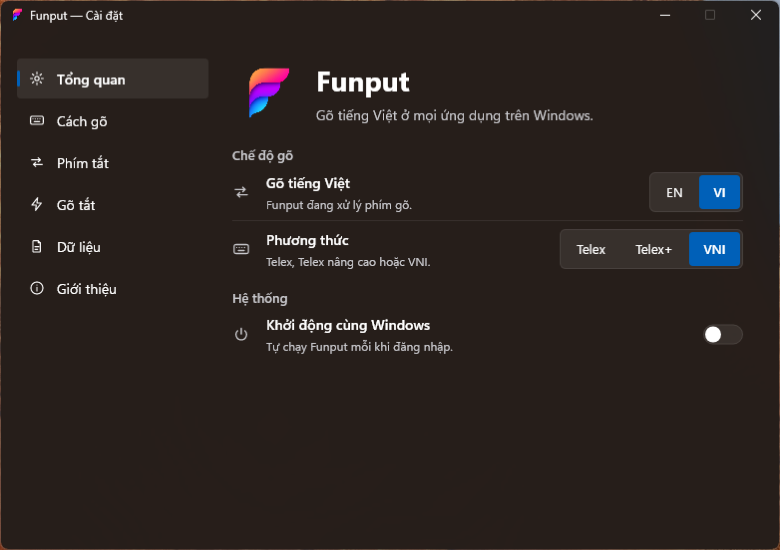Click text 'Funput đang xử lý phím gõ.'

pyautogui.click(x=339, y=205)
